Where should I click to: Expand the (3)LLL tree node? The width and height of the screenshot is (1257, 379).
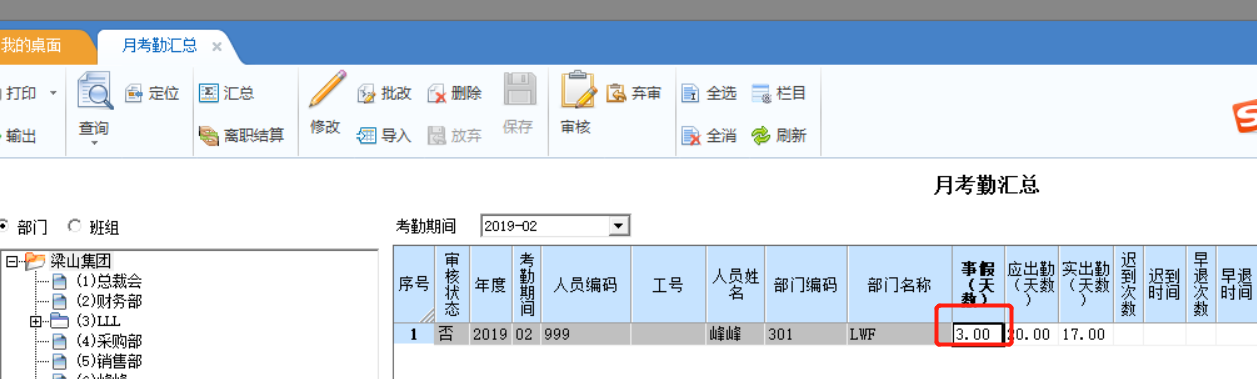36,321
